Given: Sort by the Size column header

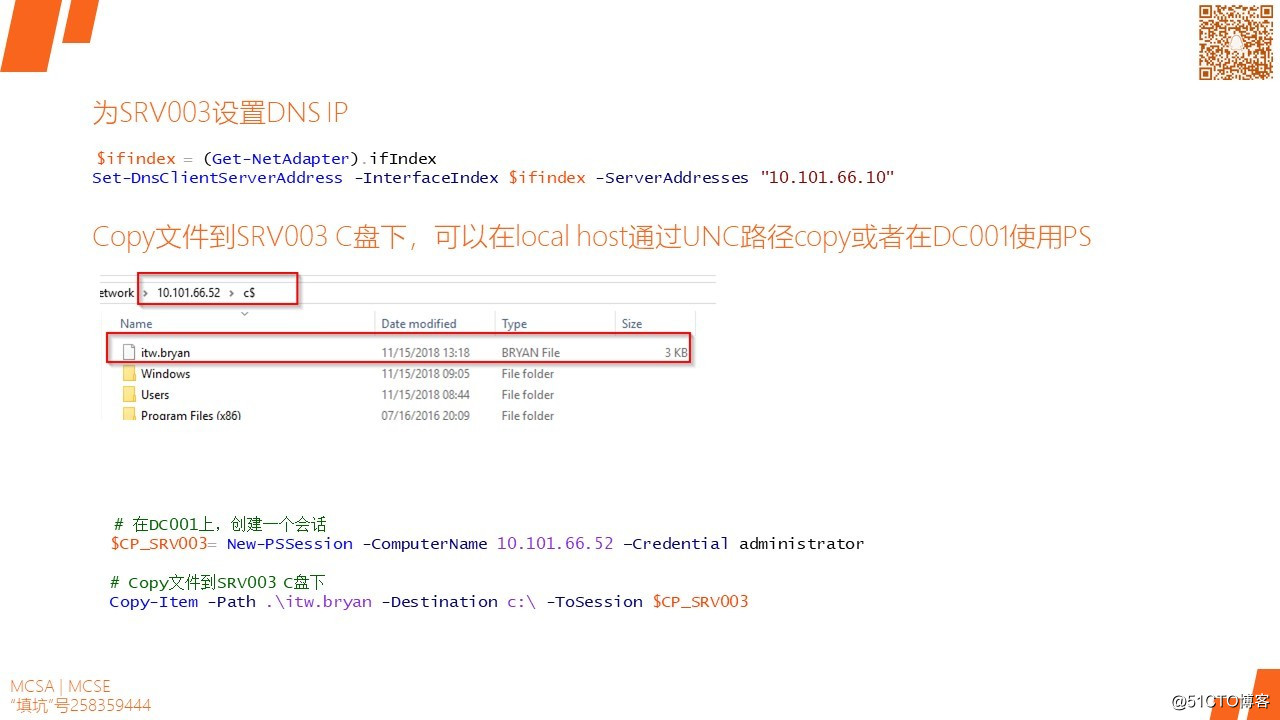Looking at the screenshot, I should [x=632, y=323].
